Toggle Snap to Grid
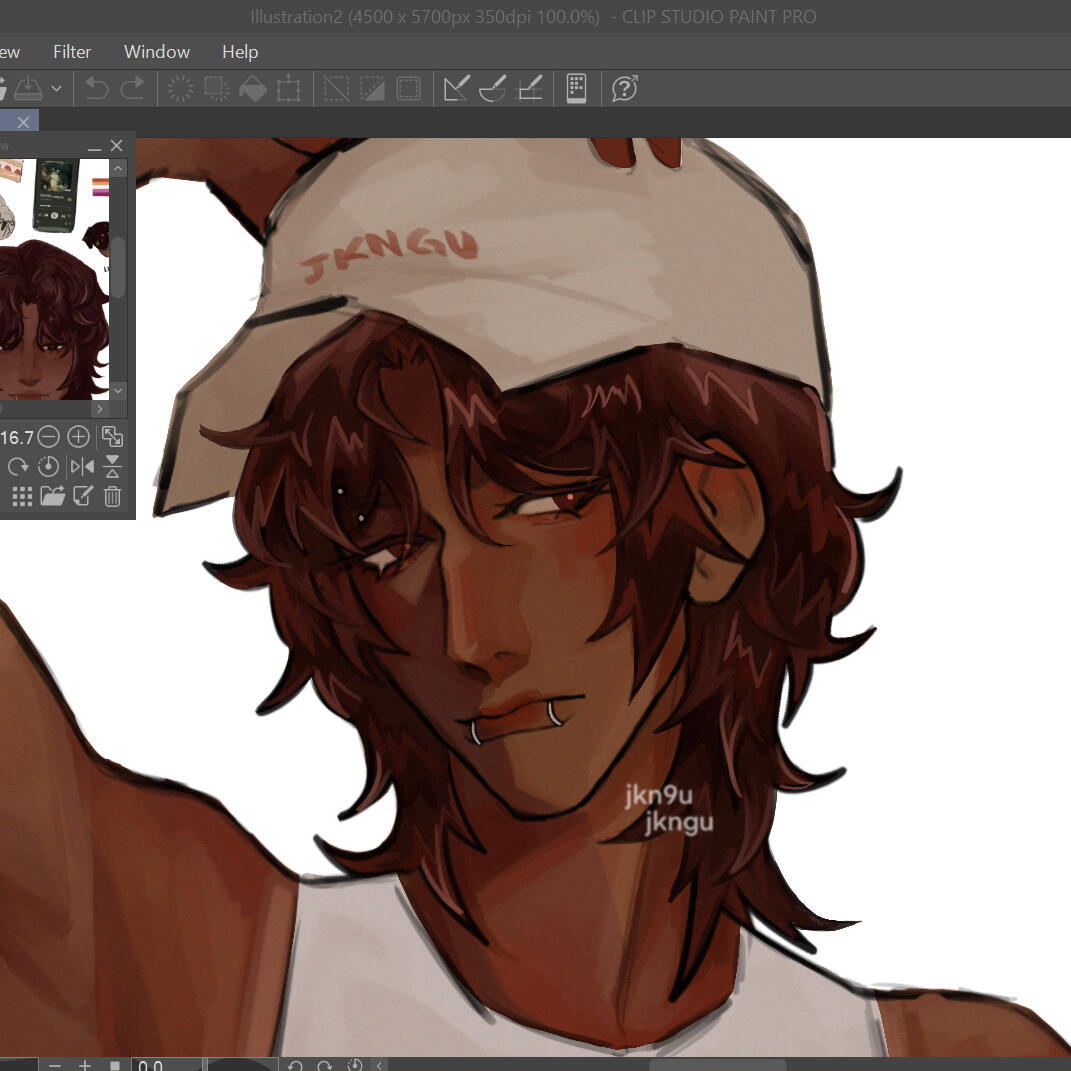 tap(530, 89)
